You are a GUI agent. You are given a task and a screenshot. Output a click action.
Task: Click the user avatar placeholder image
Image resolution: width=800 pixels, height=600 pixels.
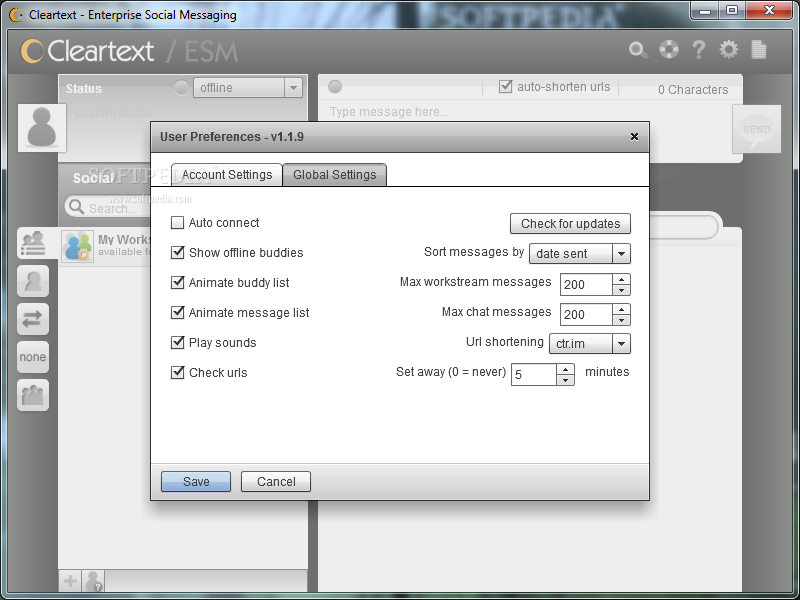coord(42,128)
